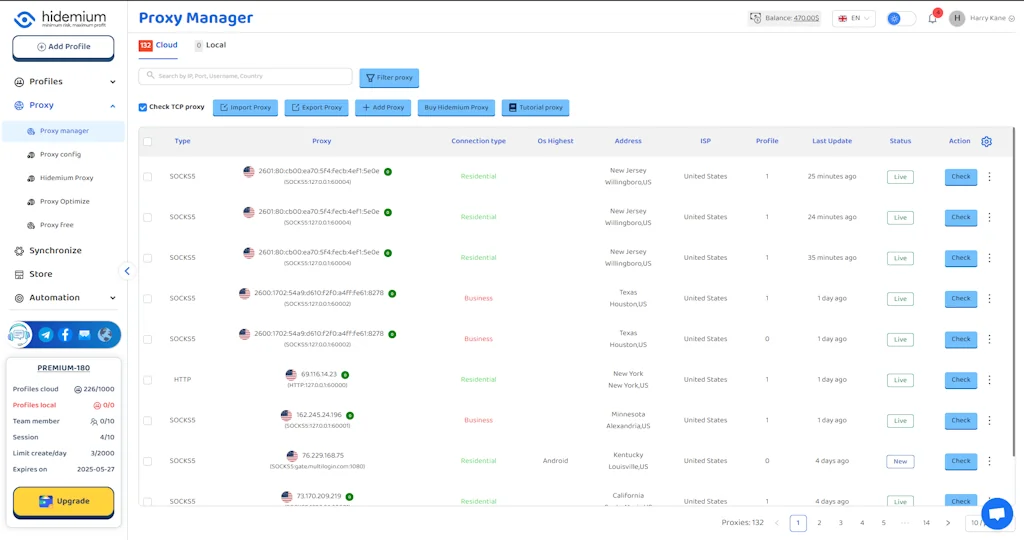The image size is (1024, 540).
Task: Open Hidemium Proxy in sidebar
Action: click(x=66, y=178)
